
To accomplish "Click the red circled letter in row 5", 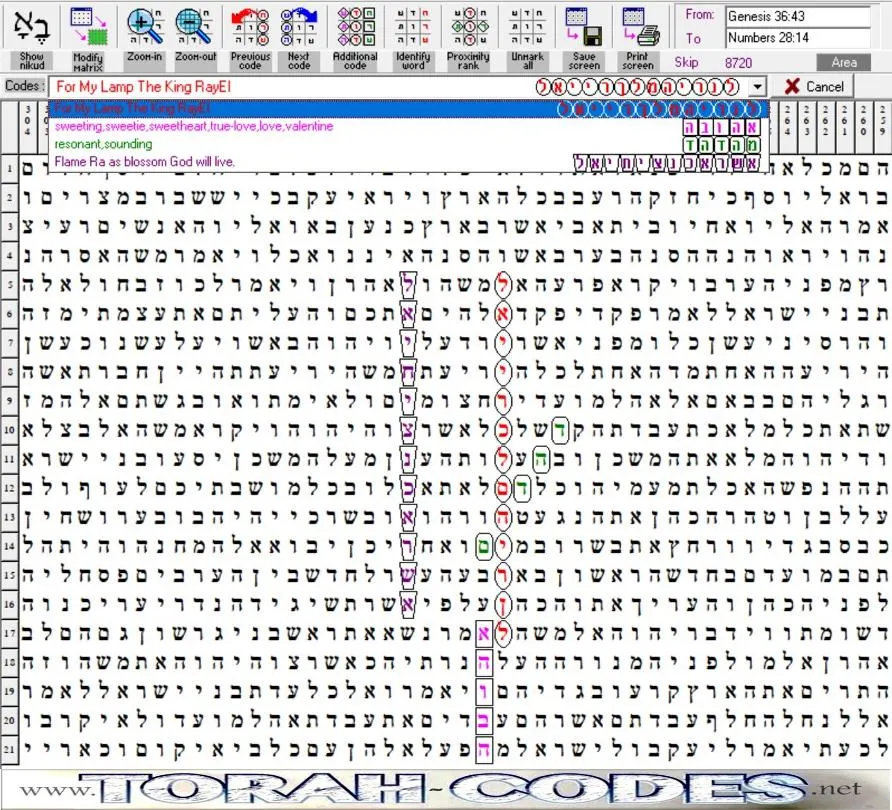I will pos(503,284).
